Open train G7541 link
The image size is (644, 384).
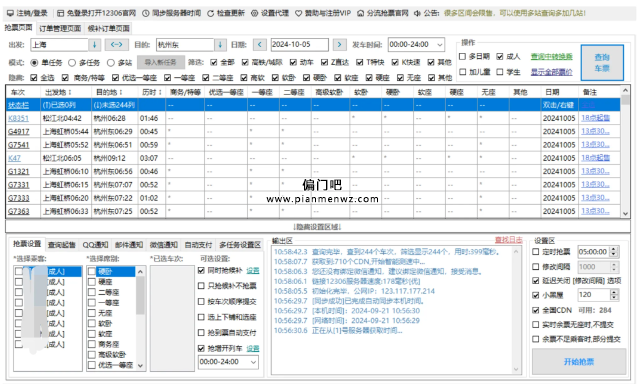[18, 145]
